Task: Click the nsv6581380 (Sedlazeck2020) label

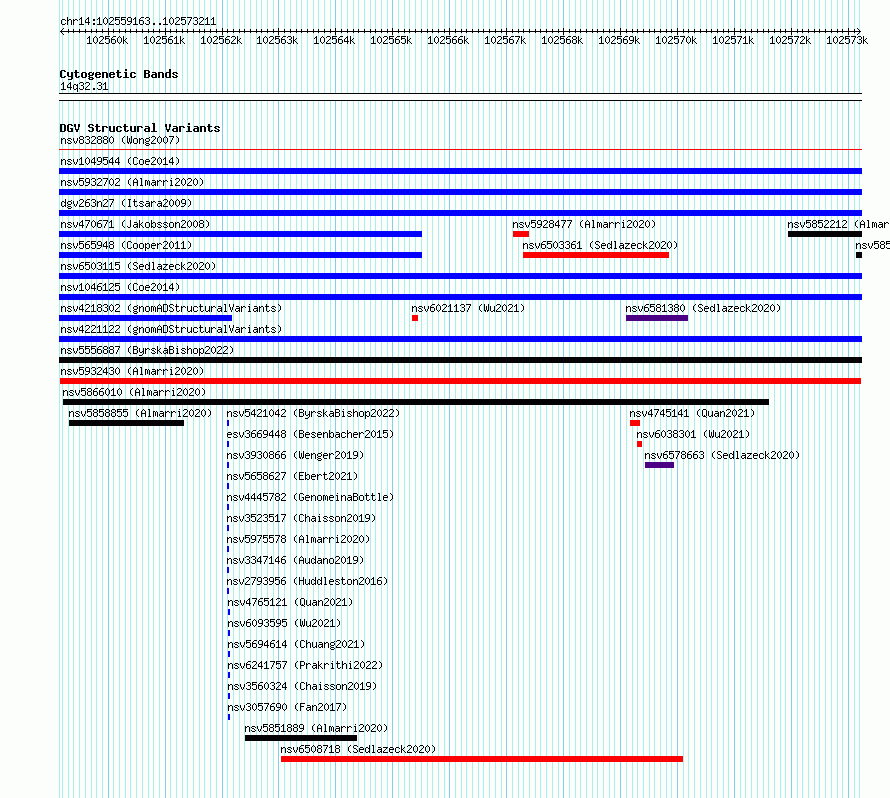Action: [703, 308]
